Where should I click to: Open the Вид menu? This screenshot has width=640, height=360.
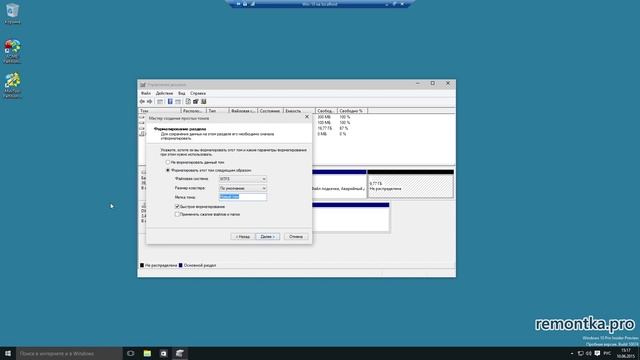[182, 93]
